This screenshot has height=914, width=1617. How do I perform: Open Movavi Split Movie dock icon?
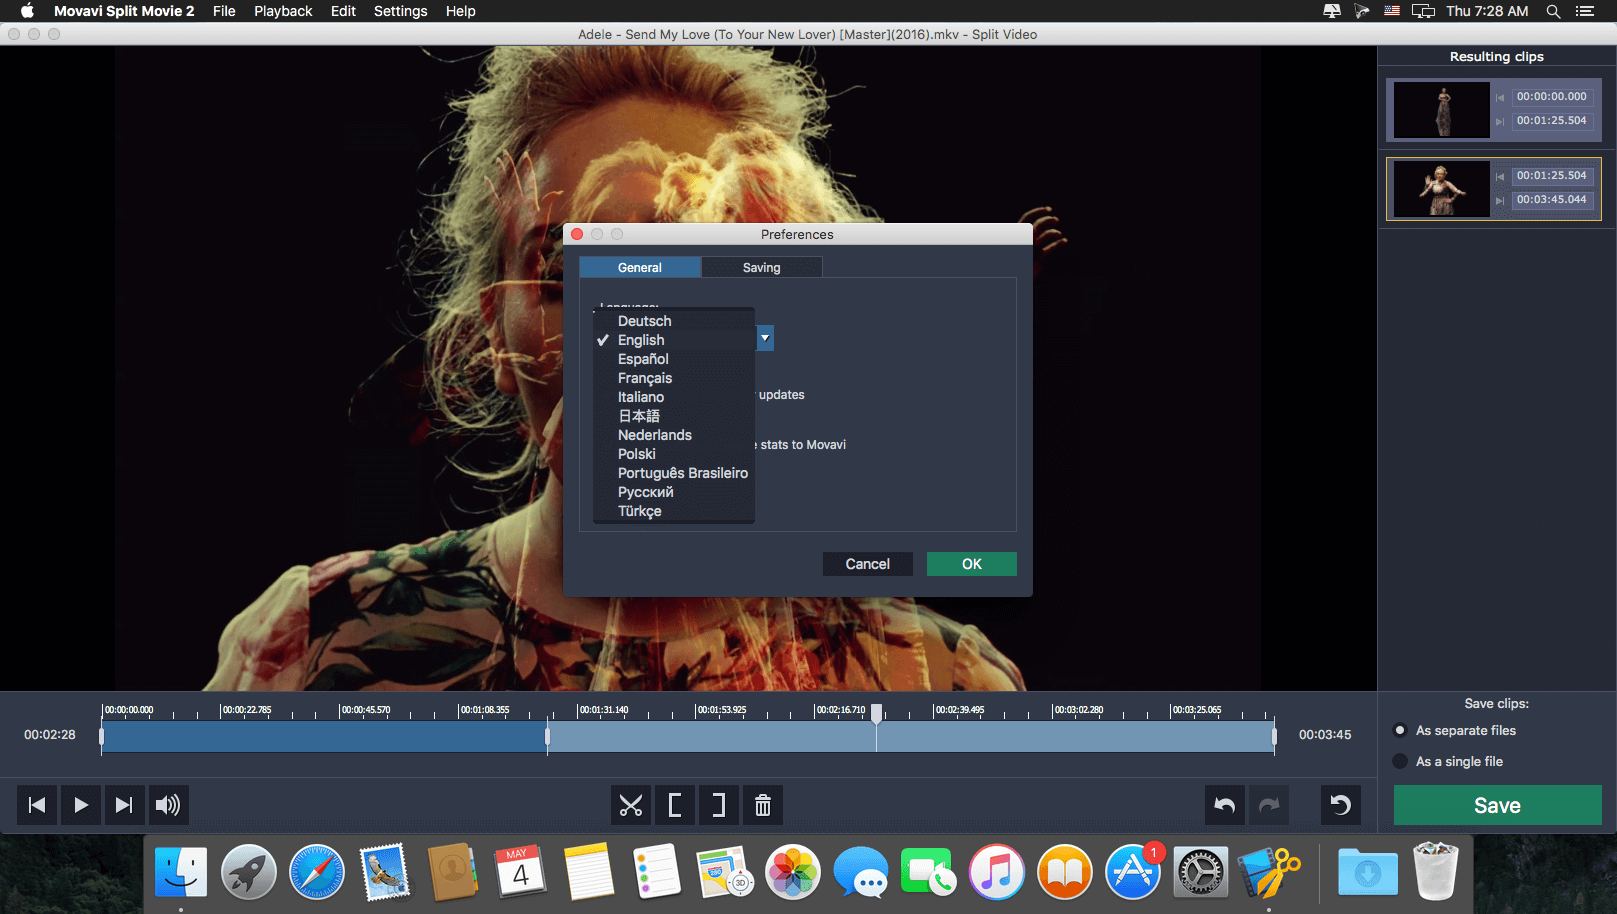[1269, 872]
